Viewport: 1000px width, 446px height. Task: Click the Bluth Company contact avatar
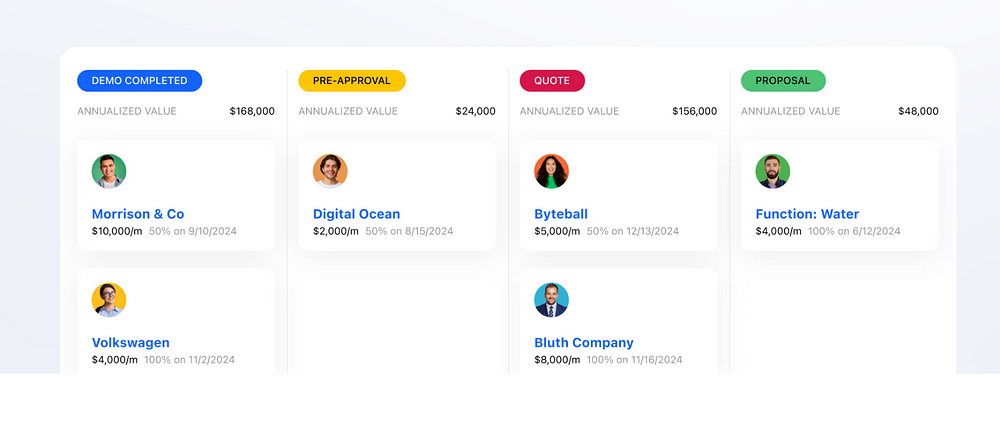coord(552,300)
